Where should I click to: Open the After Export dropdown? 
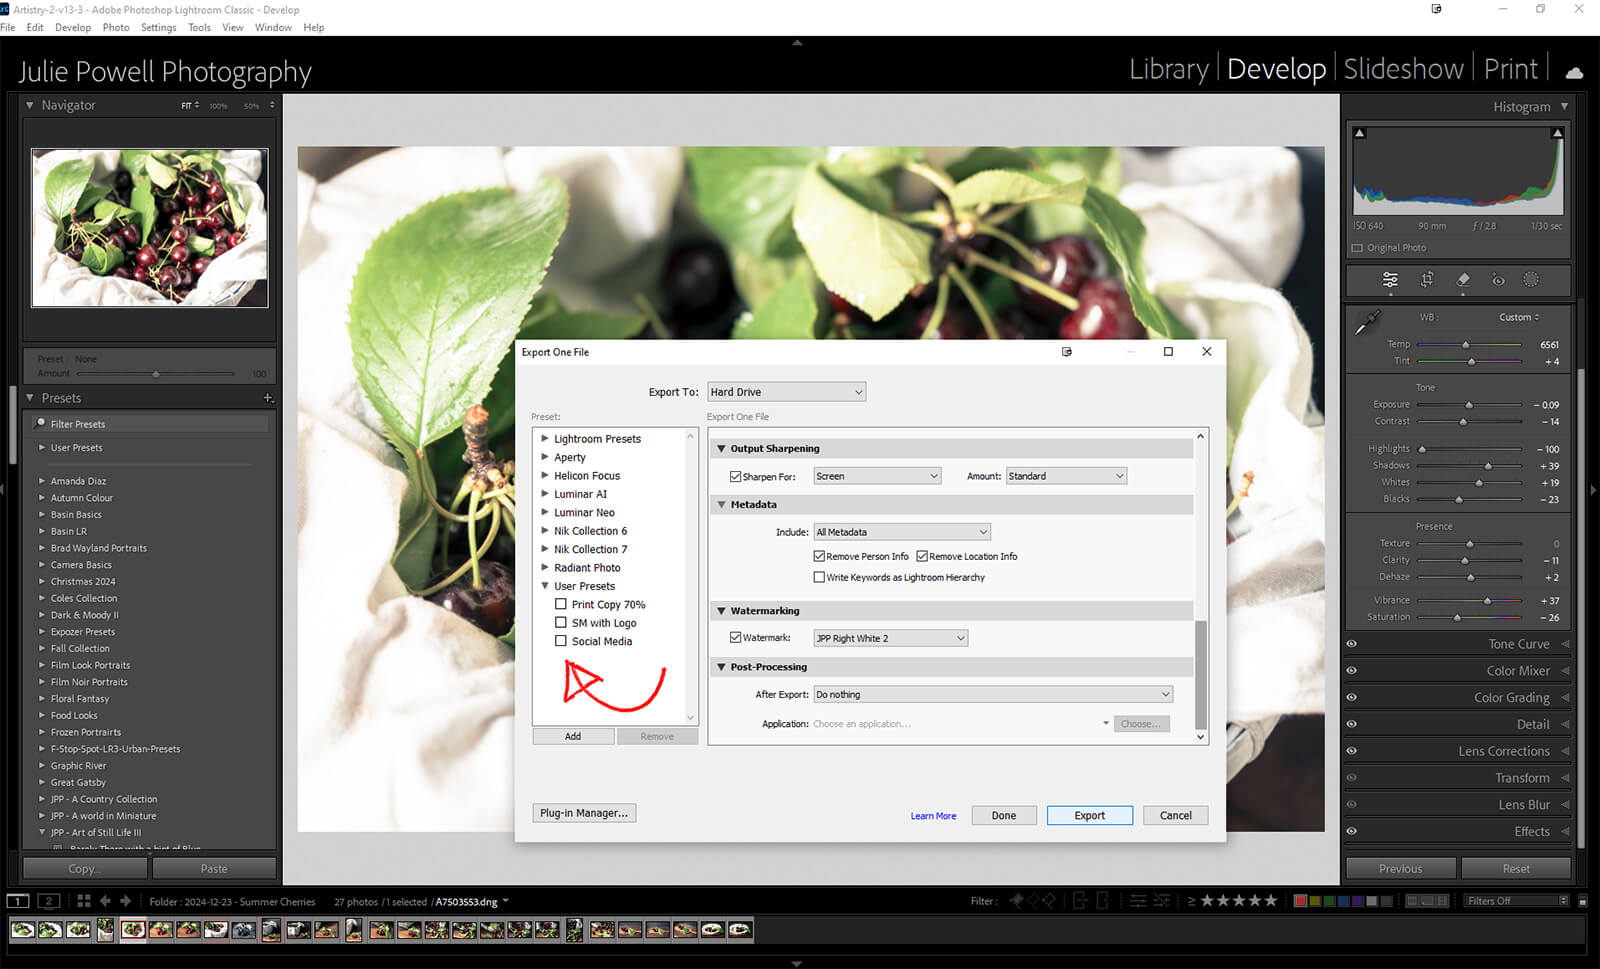(x=992, y=694)
